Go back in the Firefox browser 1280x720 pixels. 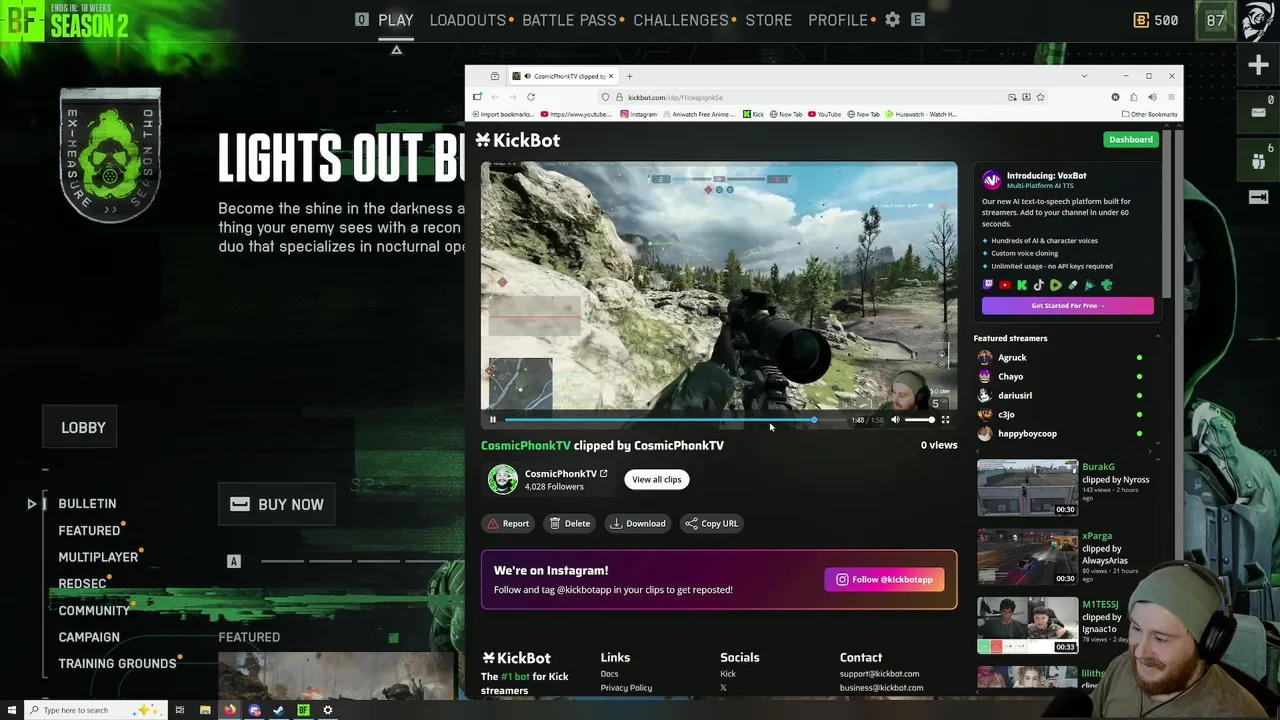click(x=495, y=97)
